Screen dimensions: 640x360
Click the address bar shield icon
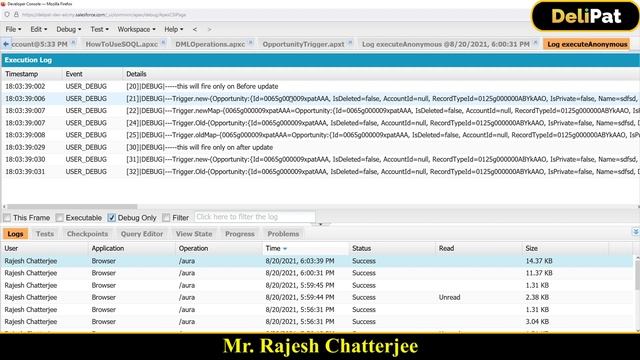(x=7, y=14)
